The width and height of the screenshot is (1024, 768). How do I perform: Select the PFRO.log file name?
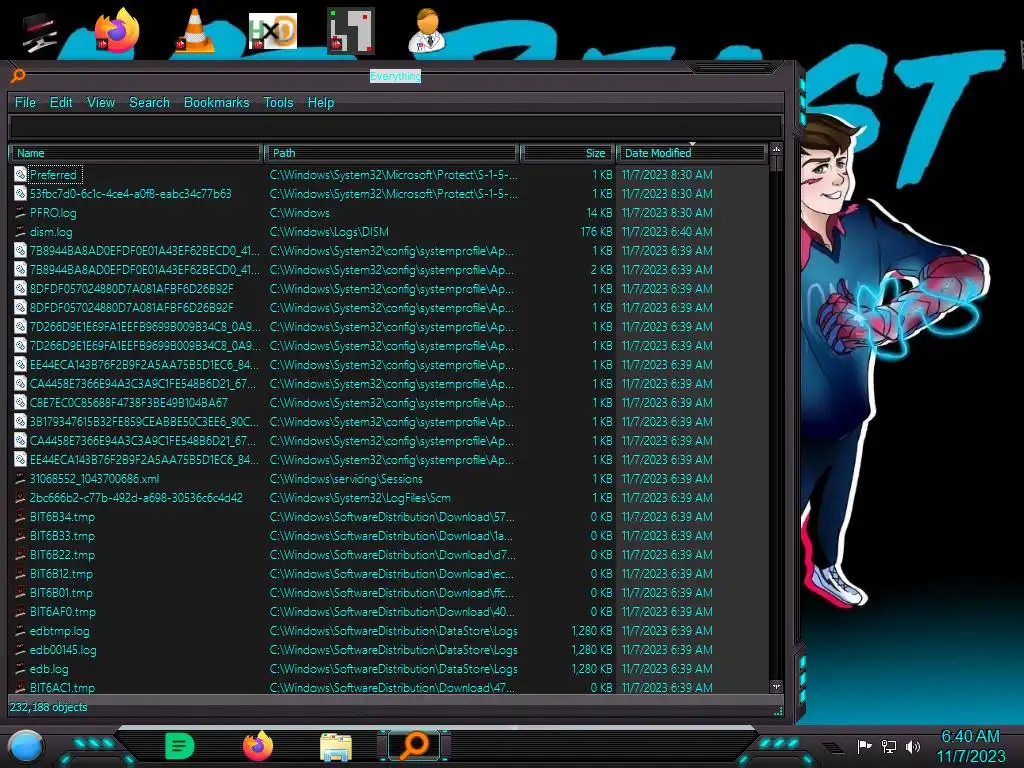tap(53, 212)
